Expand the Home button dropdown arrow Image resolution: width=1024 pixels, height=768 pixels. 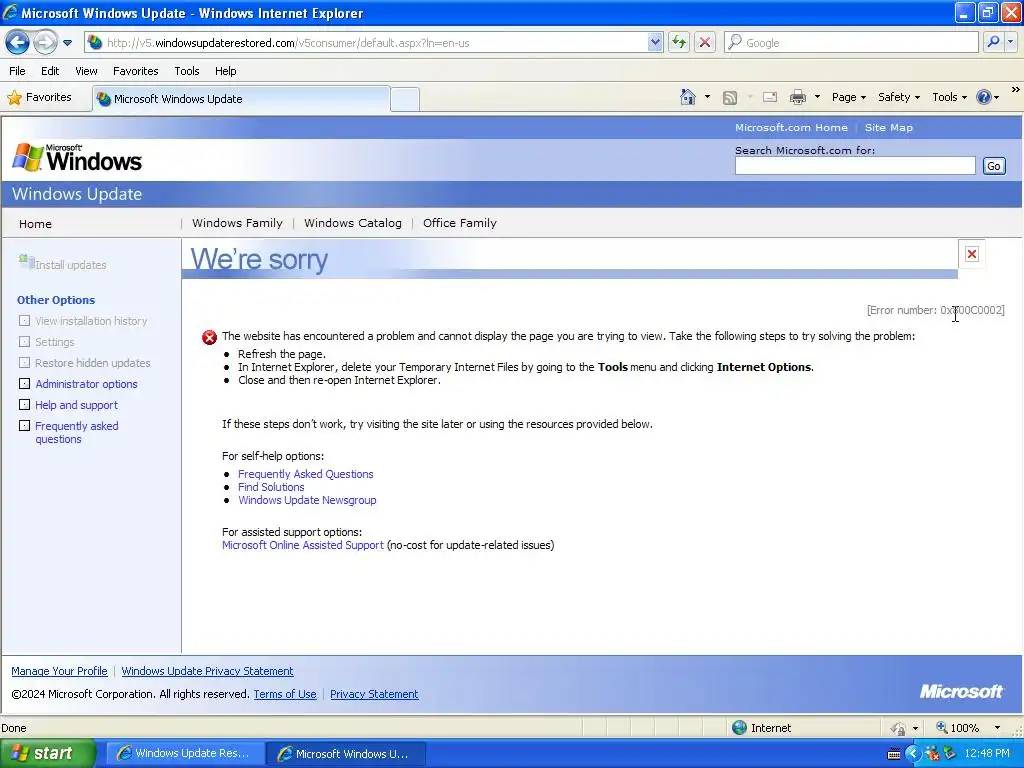click(x=707, y=97)
